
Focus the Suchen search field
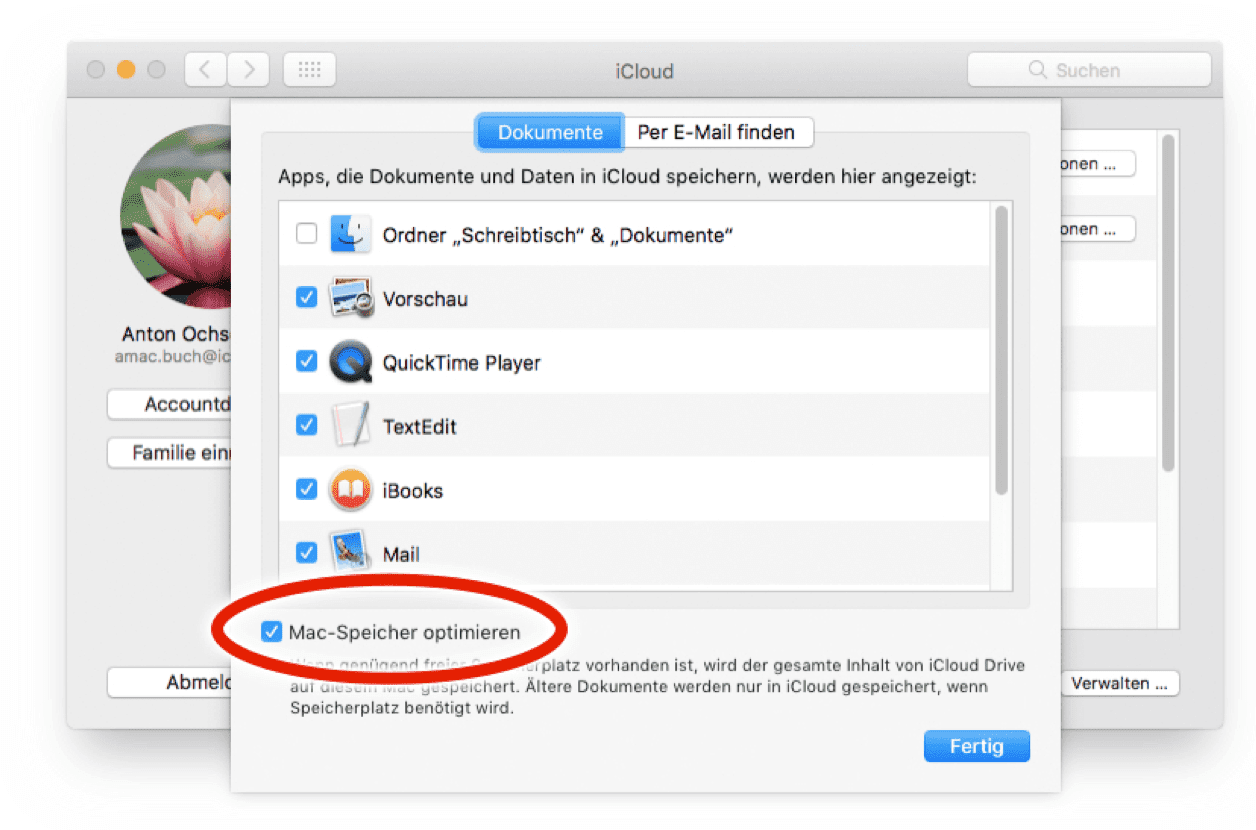coord(1089,70)
